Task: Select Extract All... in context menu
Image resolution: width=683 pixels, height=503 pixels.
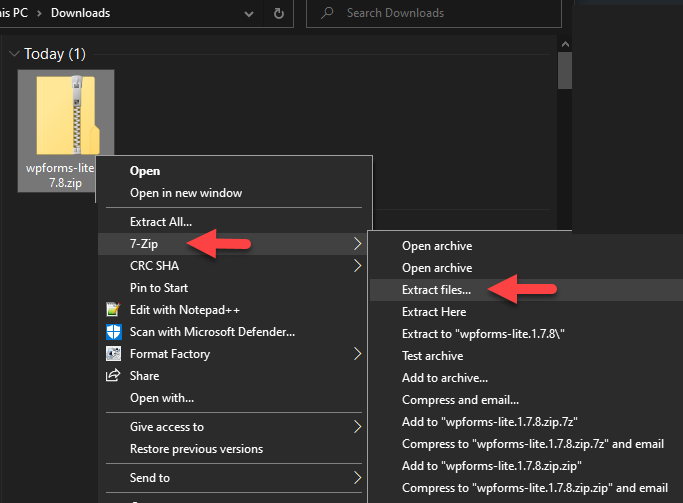Action: [161, 222]
